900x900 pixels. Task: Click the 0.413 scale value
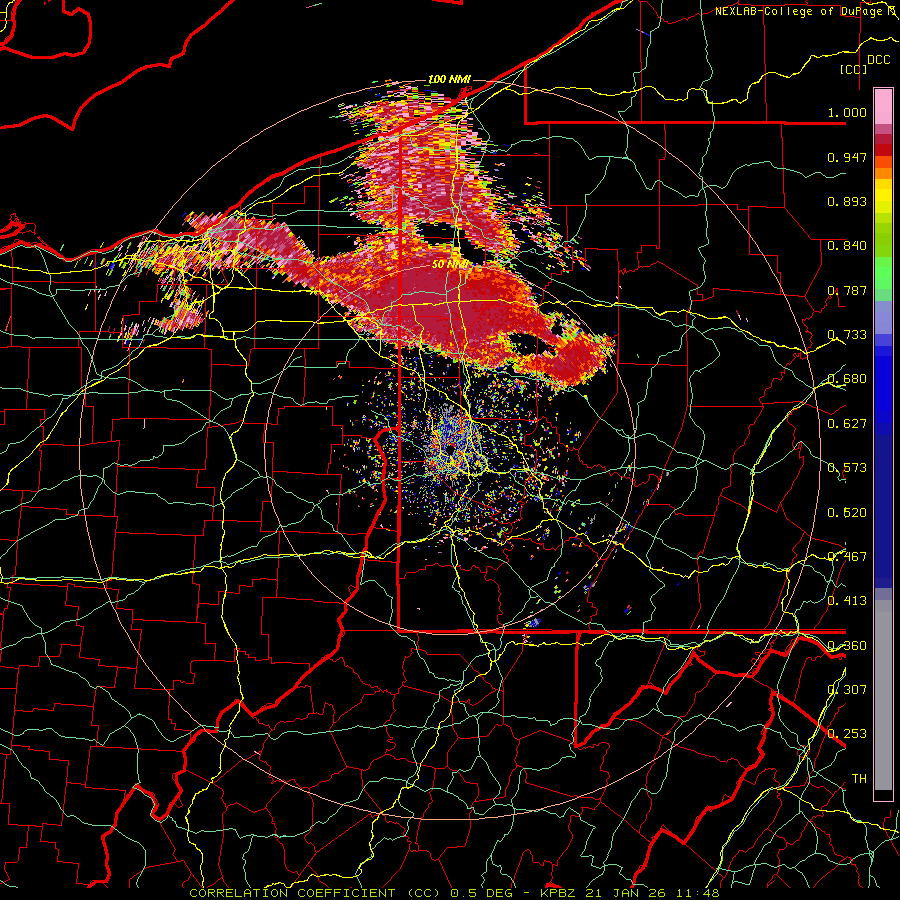pyautogui.click(x=847, y=601)
